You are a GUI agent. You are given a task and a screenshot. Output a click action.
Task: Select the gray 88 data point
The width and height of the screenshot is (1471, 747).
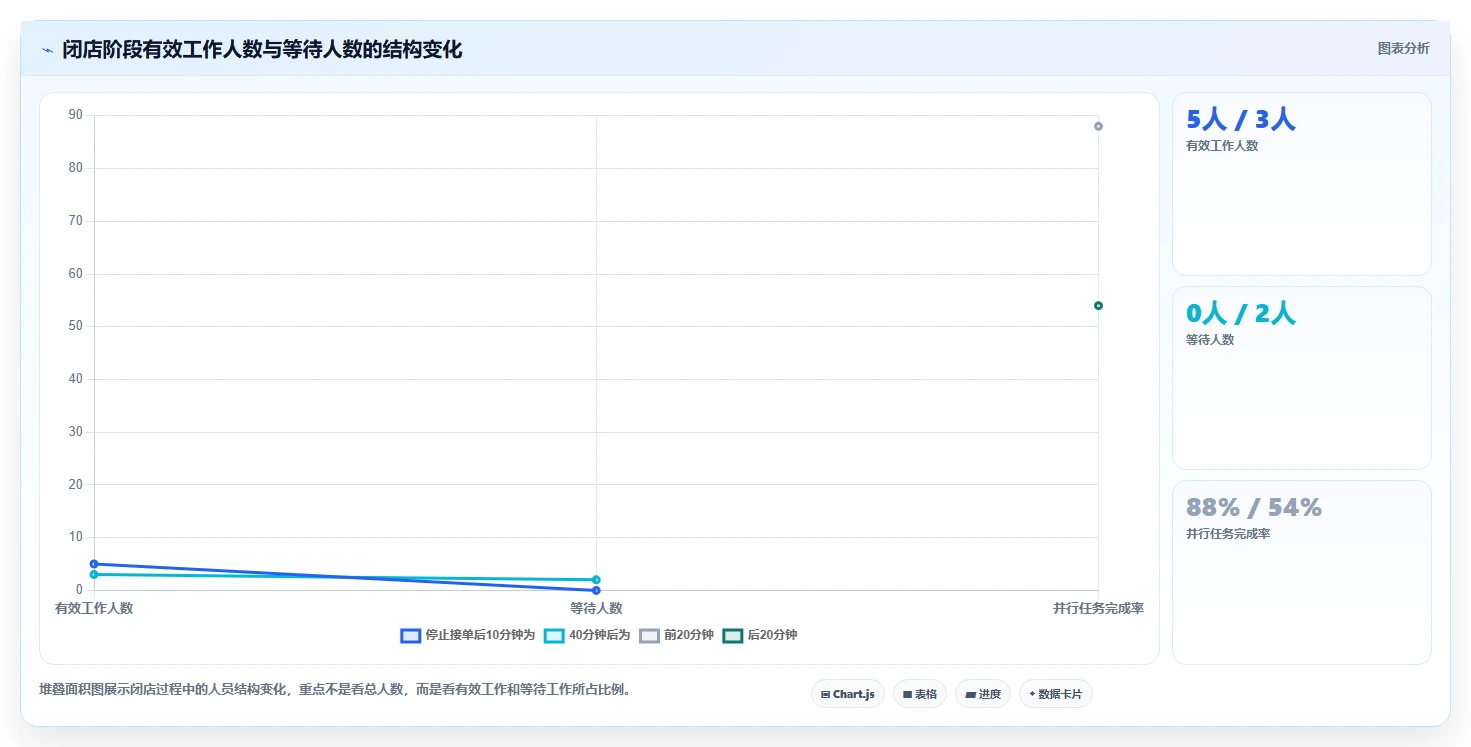(x=1098, y=126)
